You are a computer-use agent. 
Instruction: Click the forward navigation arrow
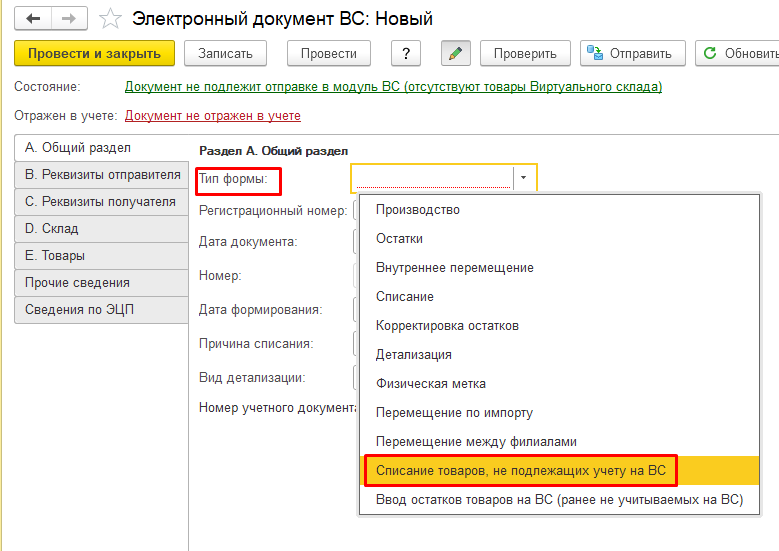68,19
